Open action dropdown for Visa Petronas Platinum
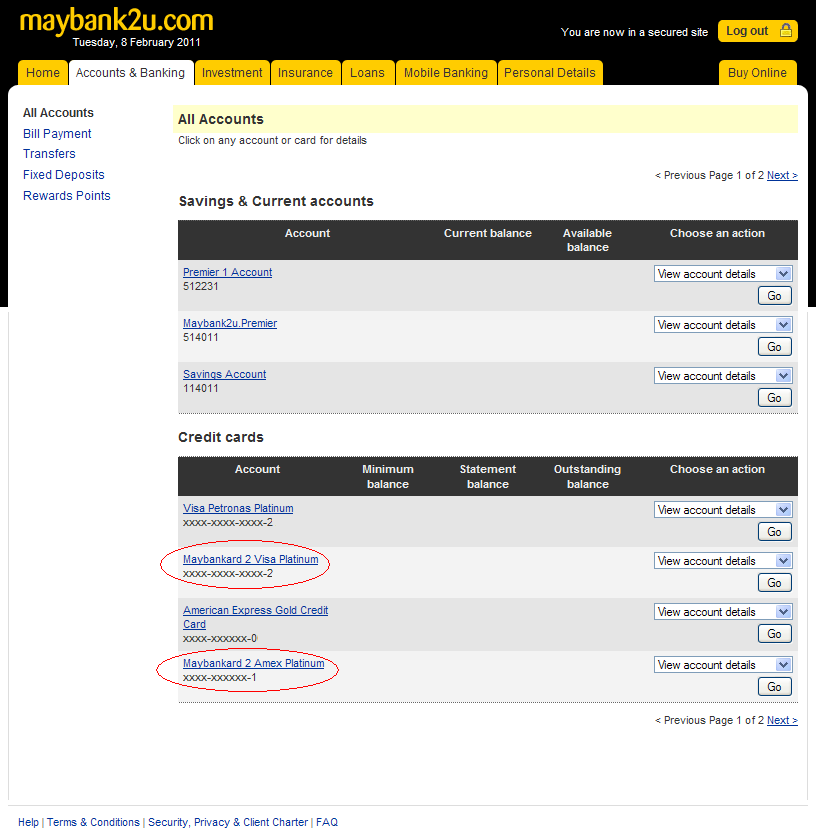Image resolution: width=816 pixels, height=834 pixels. coord(722,510)
